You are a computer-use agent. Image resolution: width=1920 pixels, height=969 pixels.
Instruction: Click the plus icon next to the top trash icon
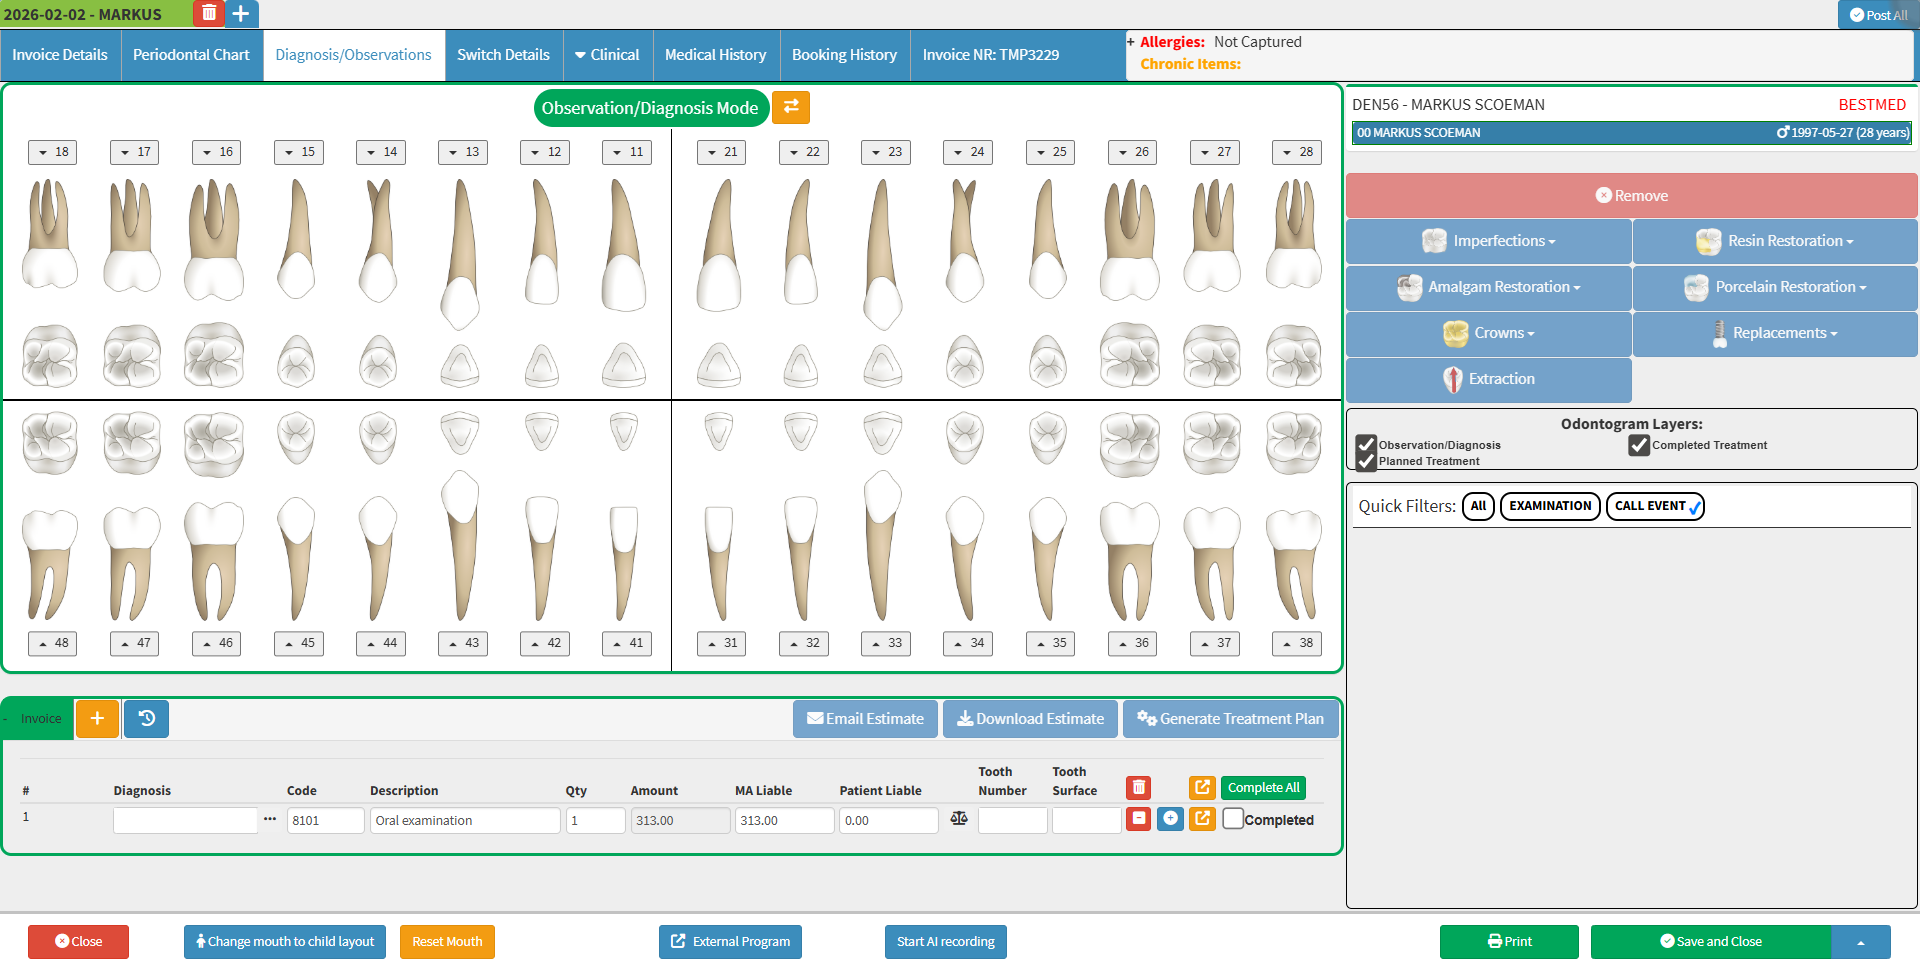(241, 13)
